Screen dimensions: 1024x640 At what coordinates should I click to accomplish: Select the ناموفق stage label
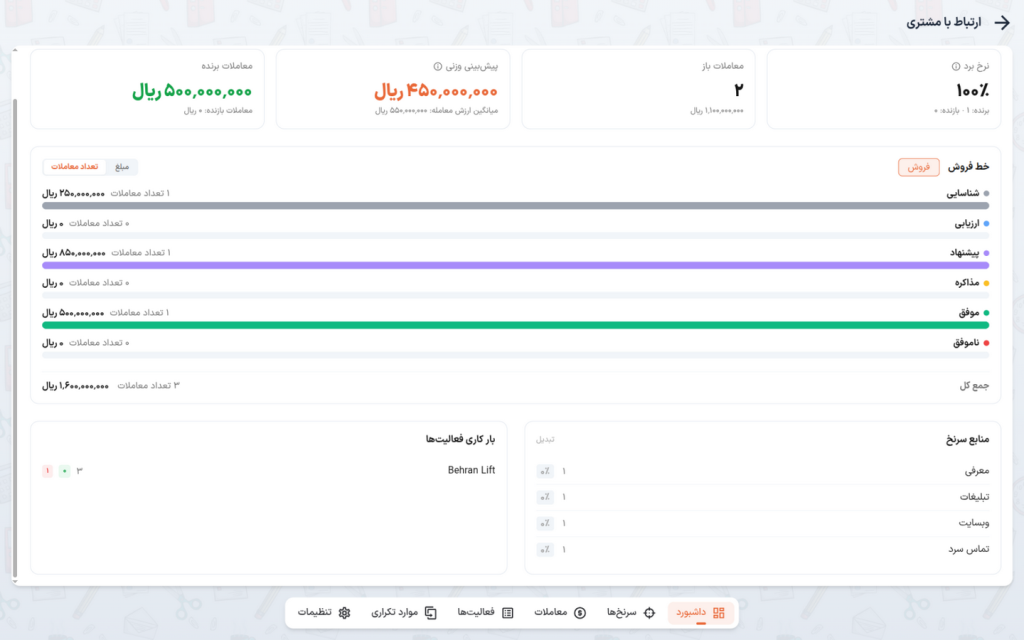966,343
